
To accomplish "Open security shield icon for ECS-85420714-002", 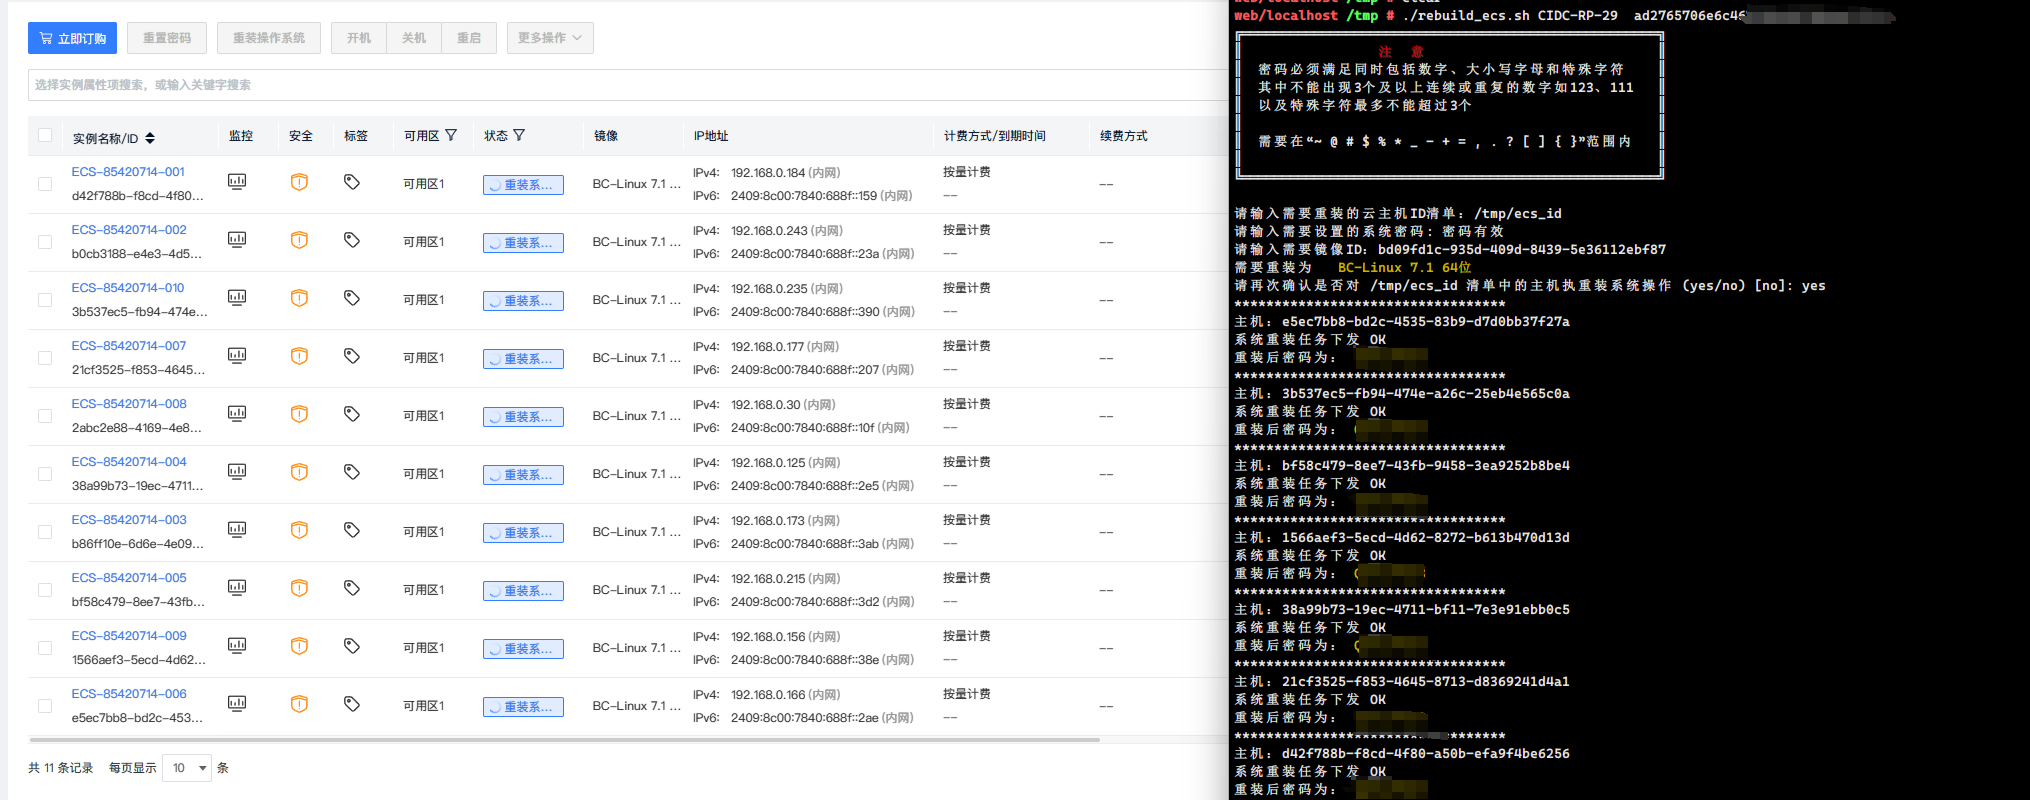I will coord(299,240).
